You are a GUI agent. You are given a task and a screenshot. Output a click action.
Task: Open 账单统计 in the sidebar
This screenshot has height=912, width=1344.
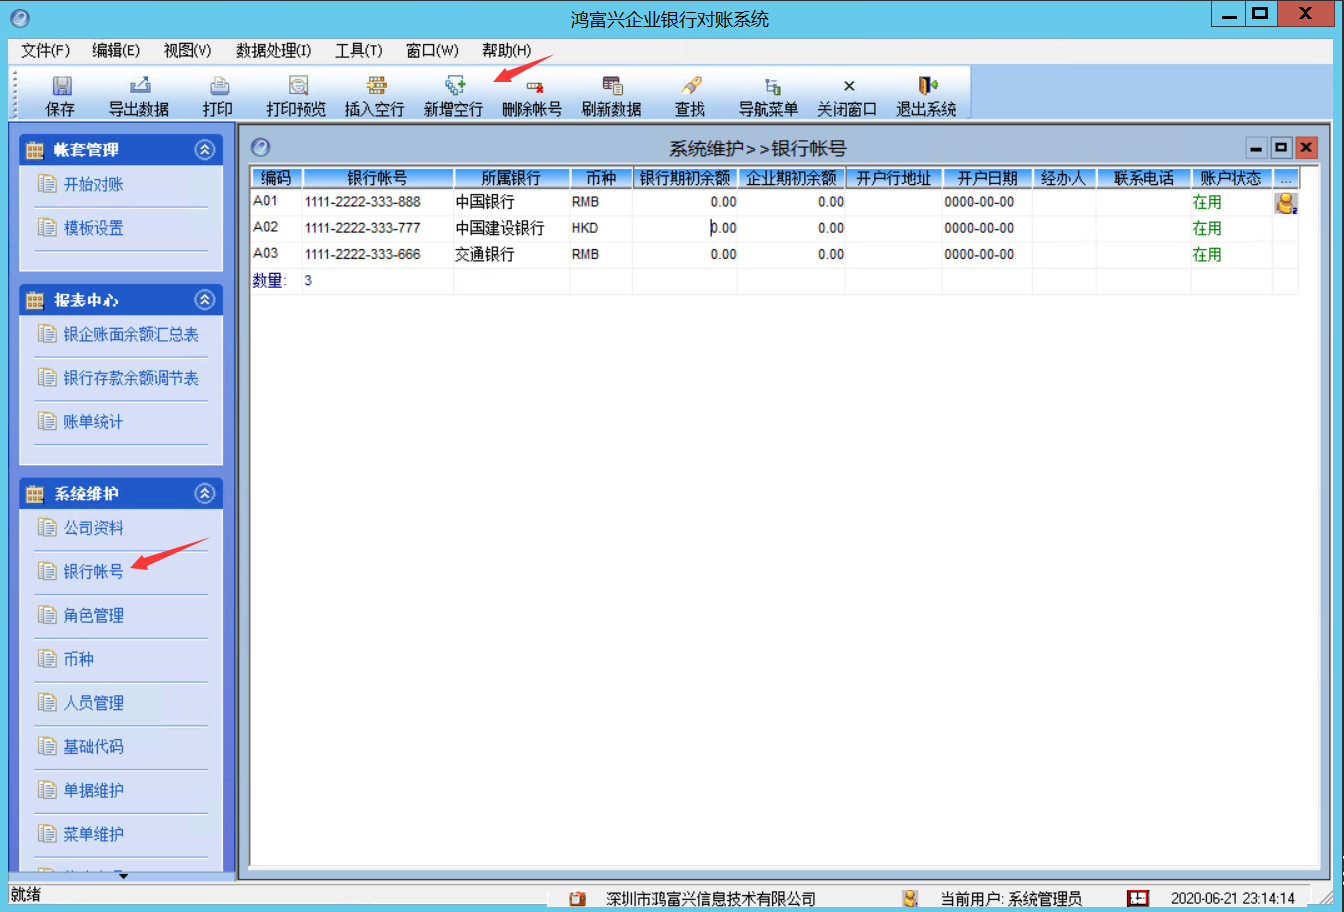click(94, 422)
